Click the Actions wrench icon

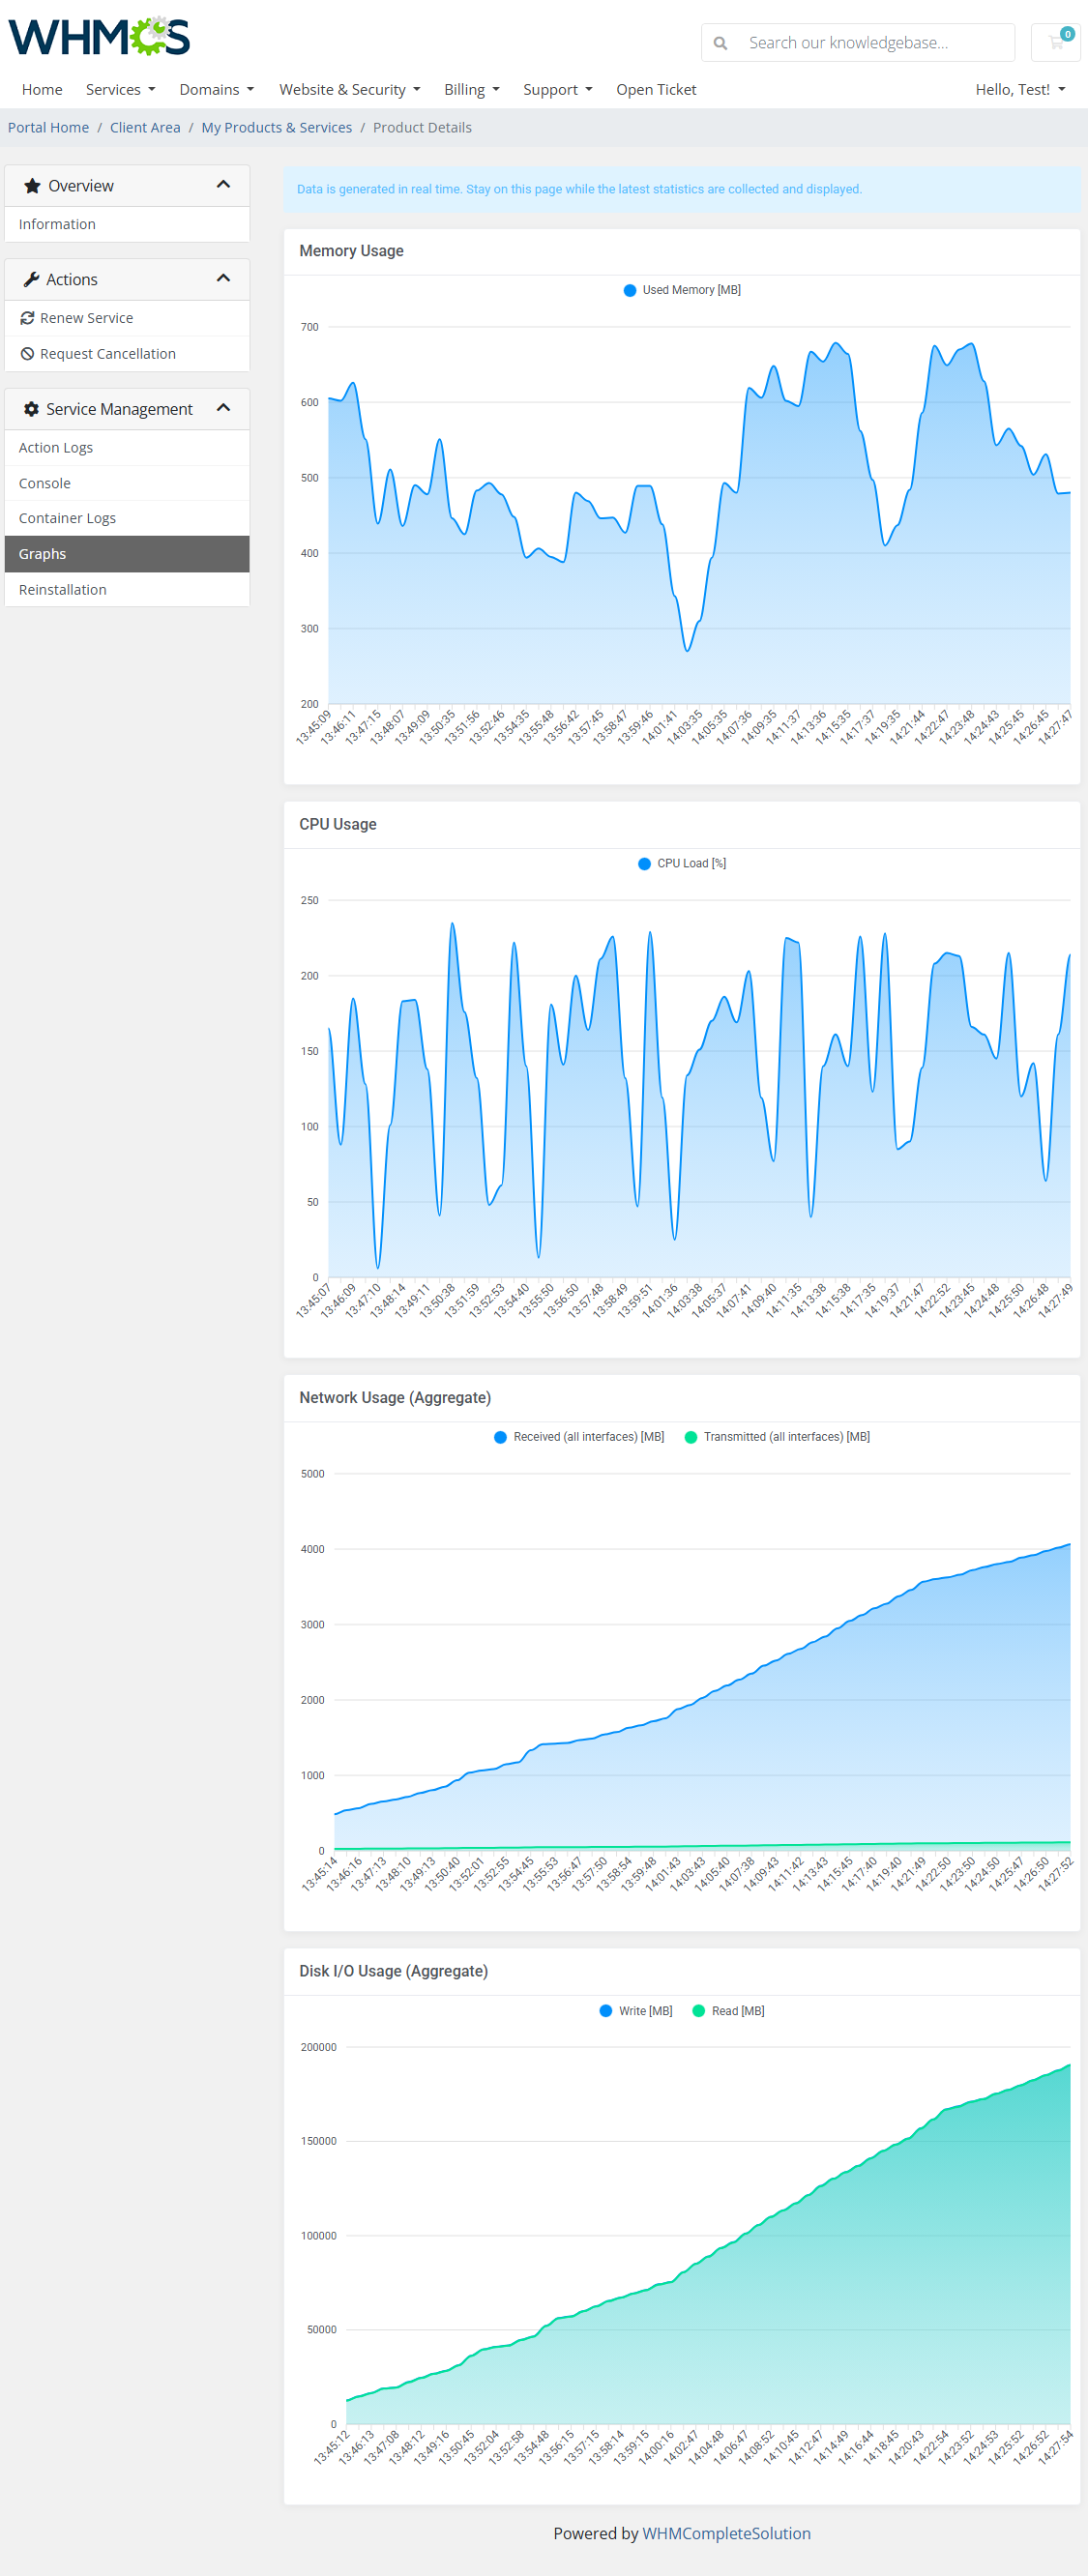[31, 280]
